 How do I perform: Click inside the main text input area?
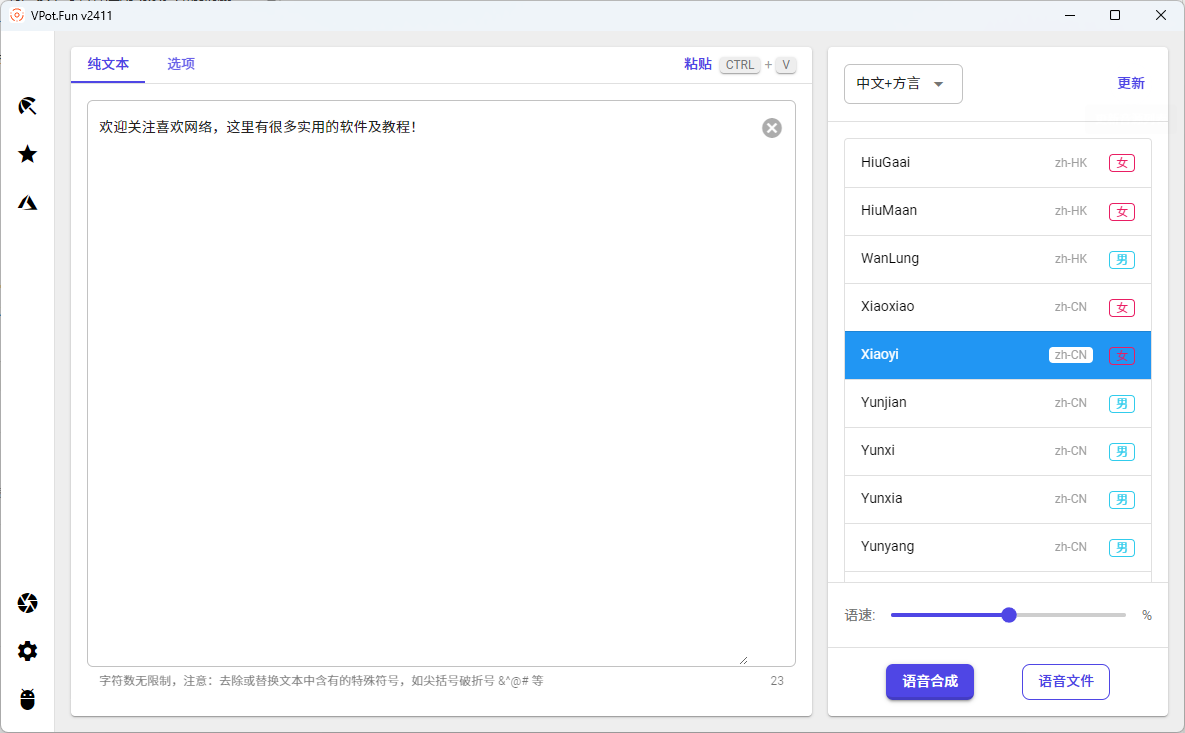pos(441,383)
